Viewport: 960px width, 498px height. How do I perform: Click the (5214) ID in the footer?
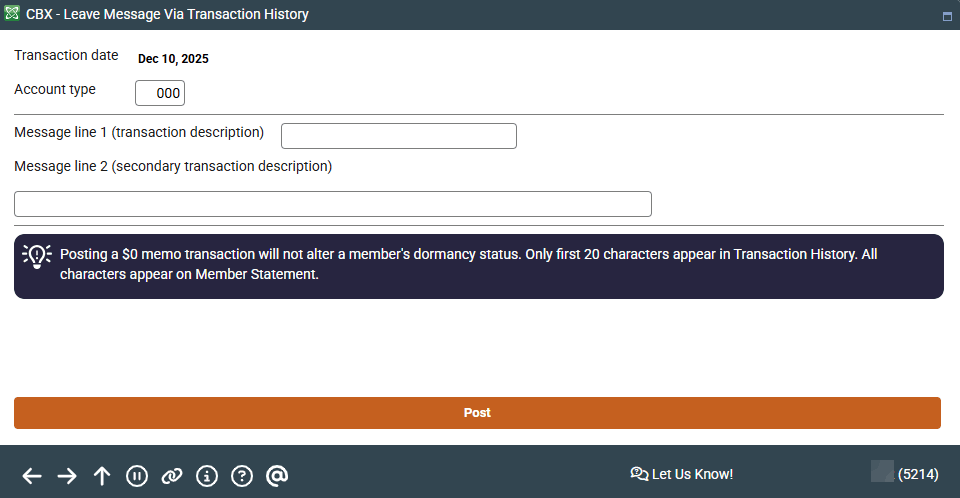(918, 474)
